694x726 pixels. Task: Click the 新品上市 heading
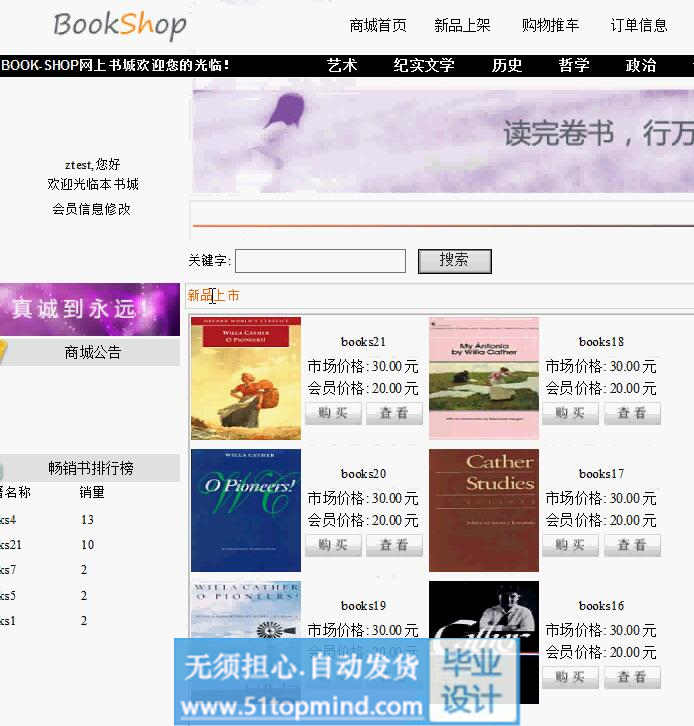(213, 295)
